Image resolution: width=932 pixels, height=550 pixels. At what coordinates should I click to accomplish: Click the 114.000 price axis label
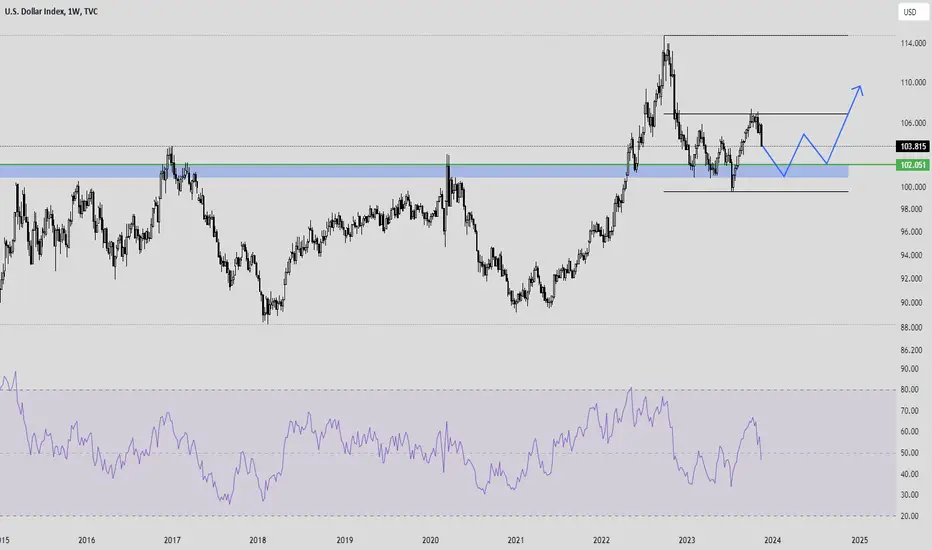click(x=913, y=43)
